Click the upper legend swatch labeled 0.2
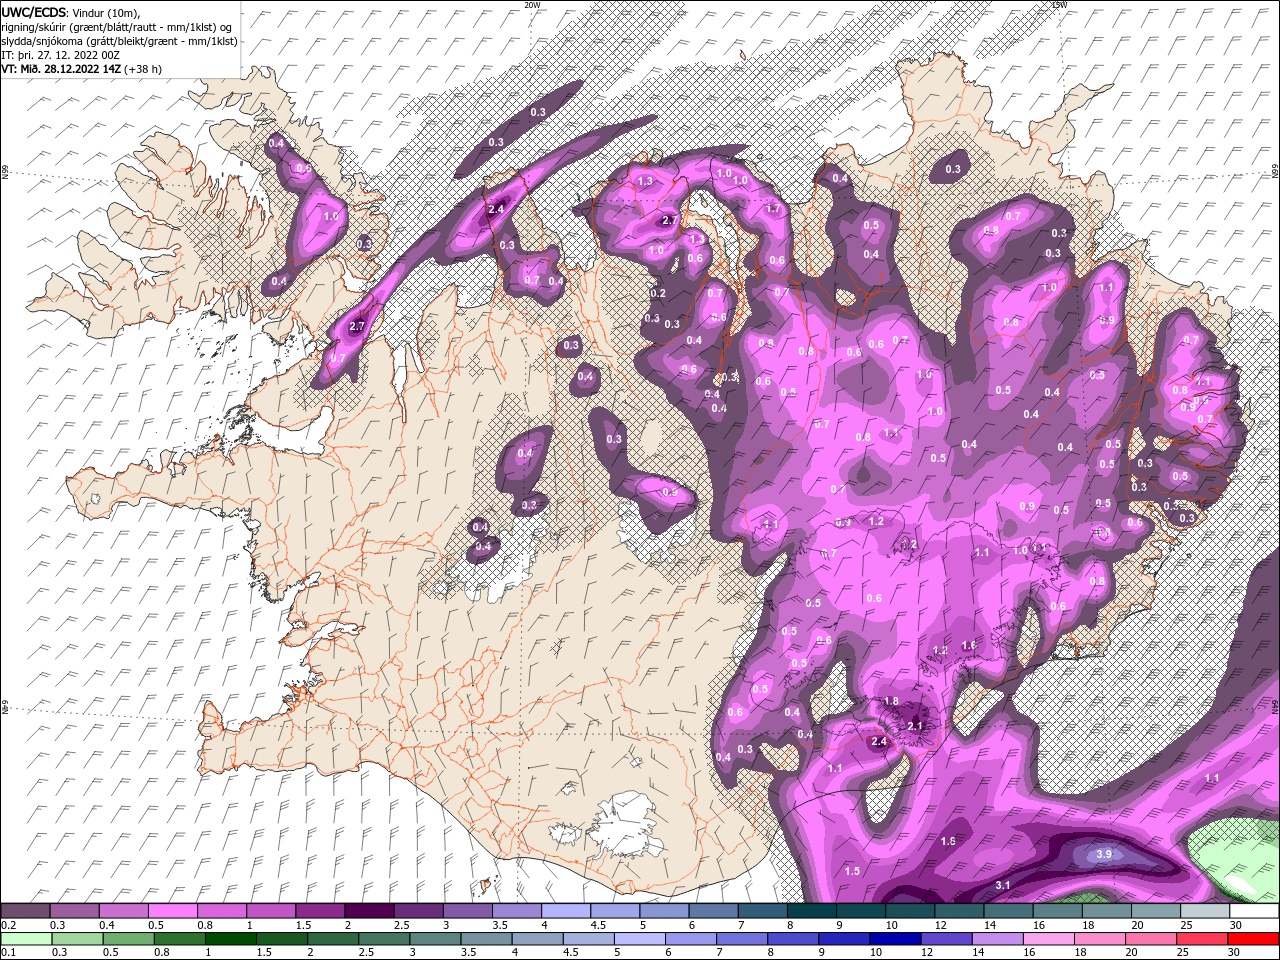This screenshot has height=960, width=1280. (25, 911)
